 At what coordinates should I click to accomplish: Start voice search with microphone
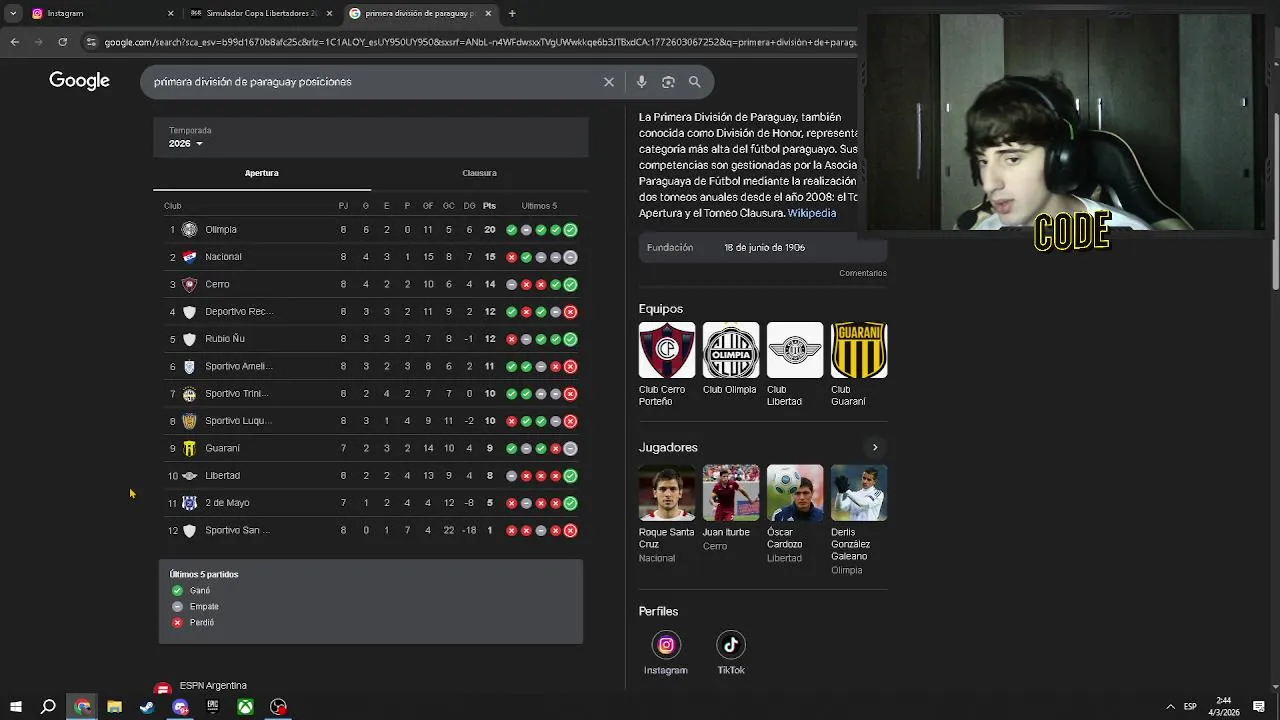coord(642,82)
